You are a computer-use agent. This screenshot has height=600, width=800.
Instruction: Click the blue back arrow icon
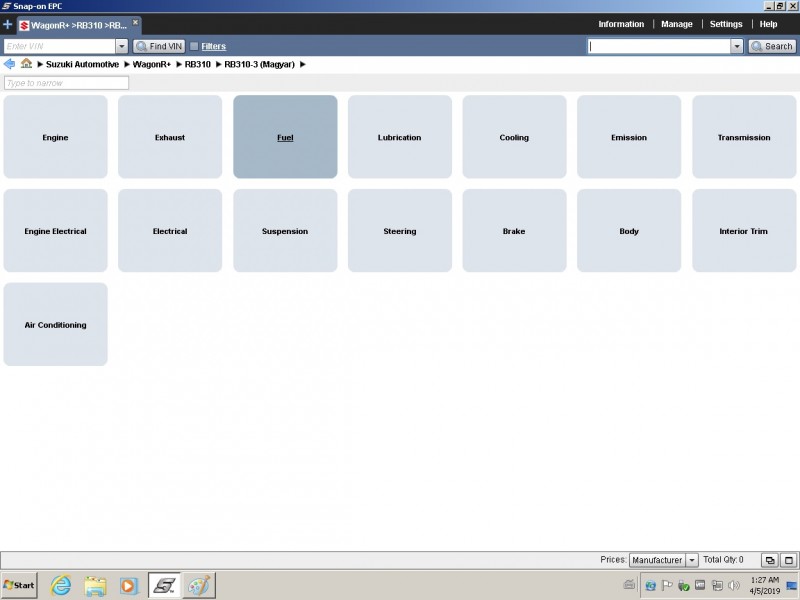pos(9,64)
